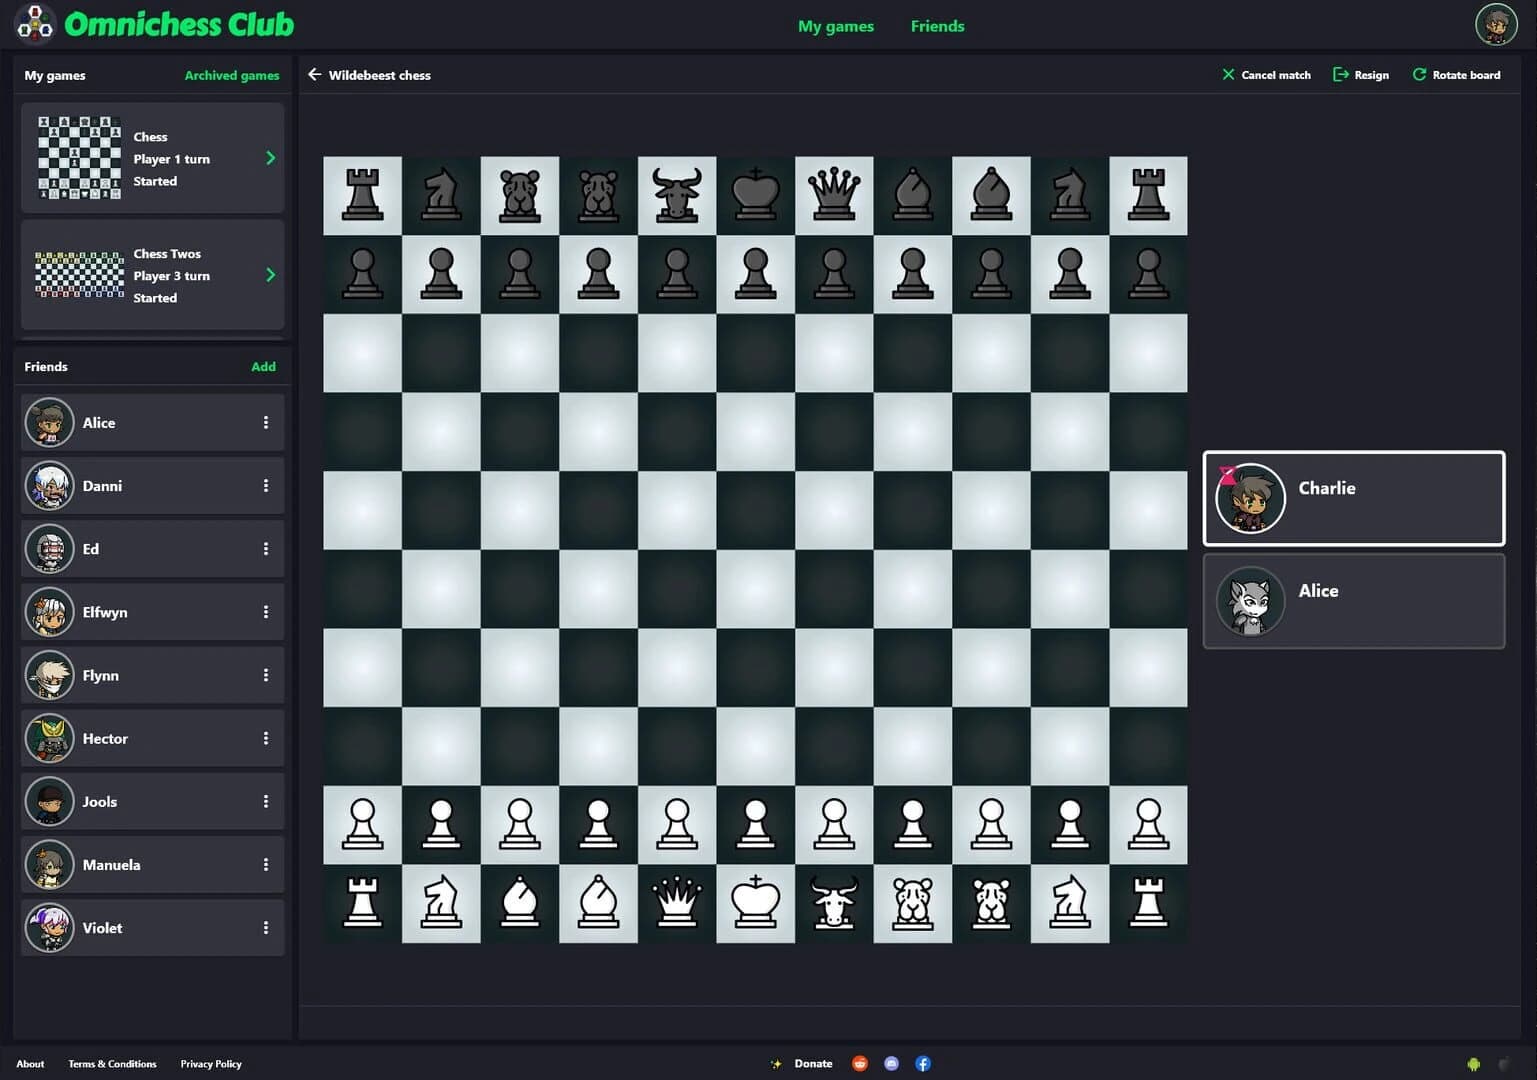Image resolution: width=1537 pixels, height=1080 pixels.
Task: Select the My games sidebar heading
Action: tap(55, 75)
